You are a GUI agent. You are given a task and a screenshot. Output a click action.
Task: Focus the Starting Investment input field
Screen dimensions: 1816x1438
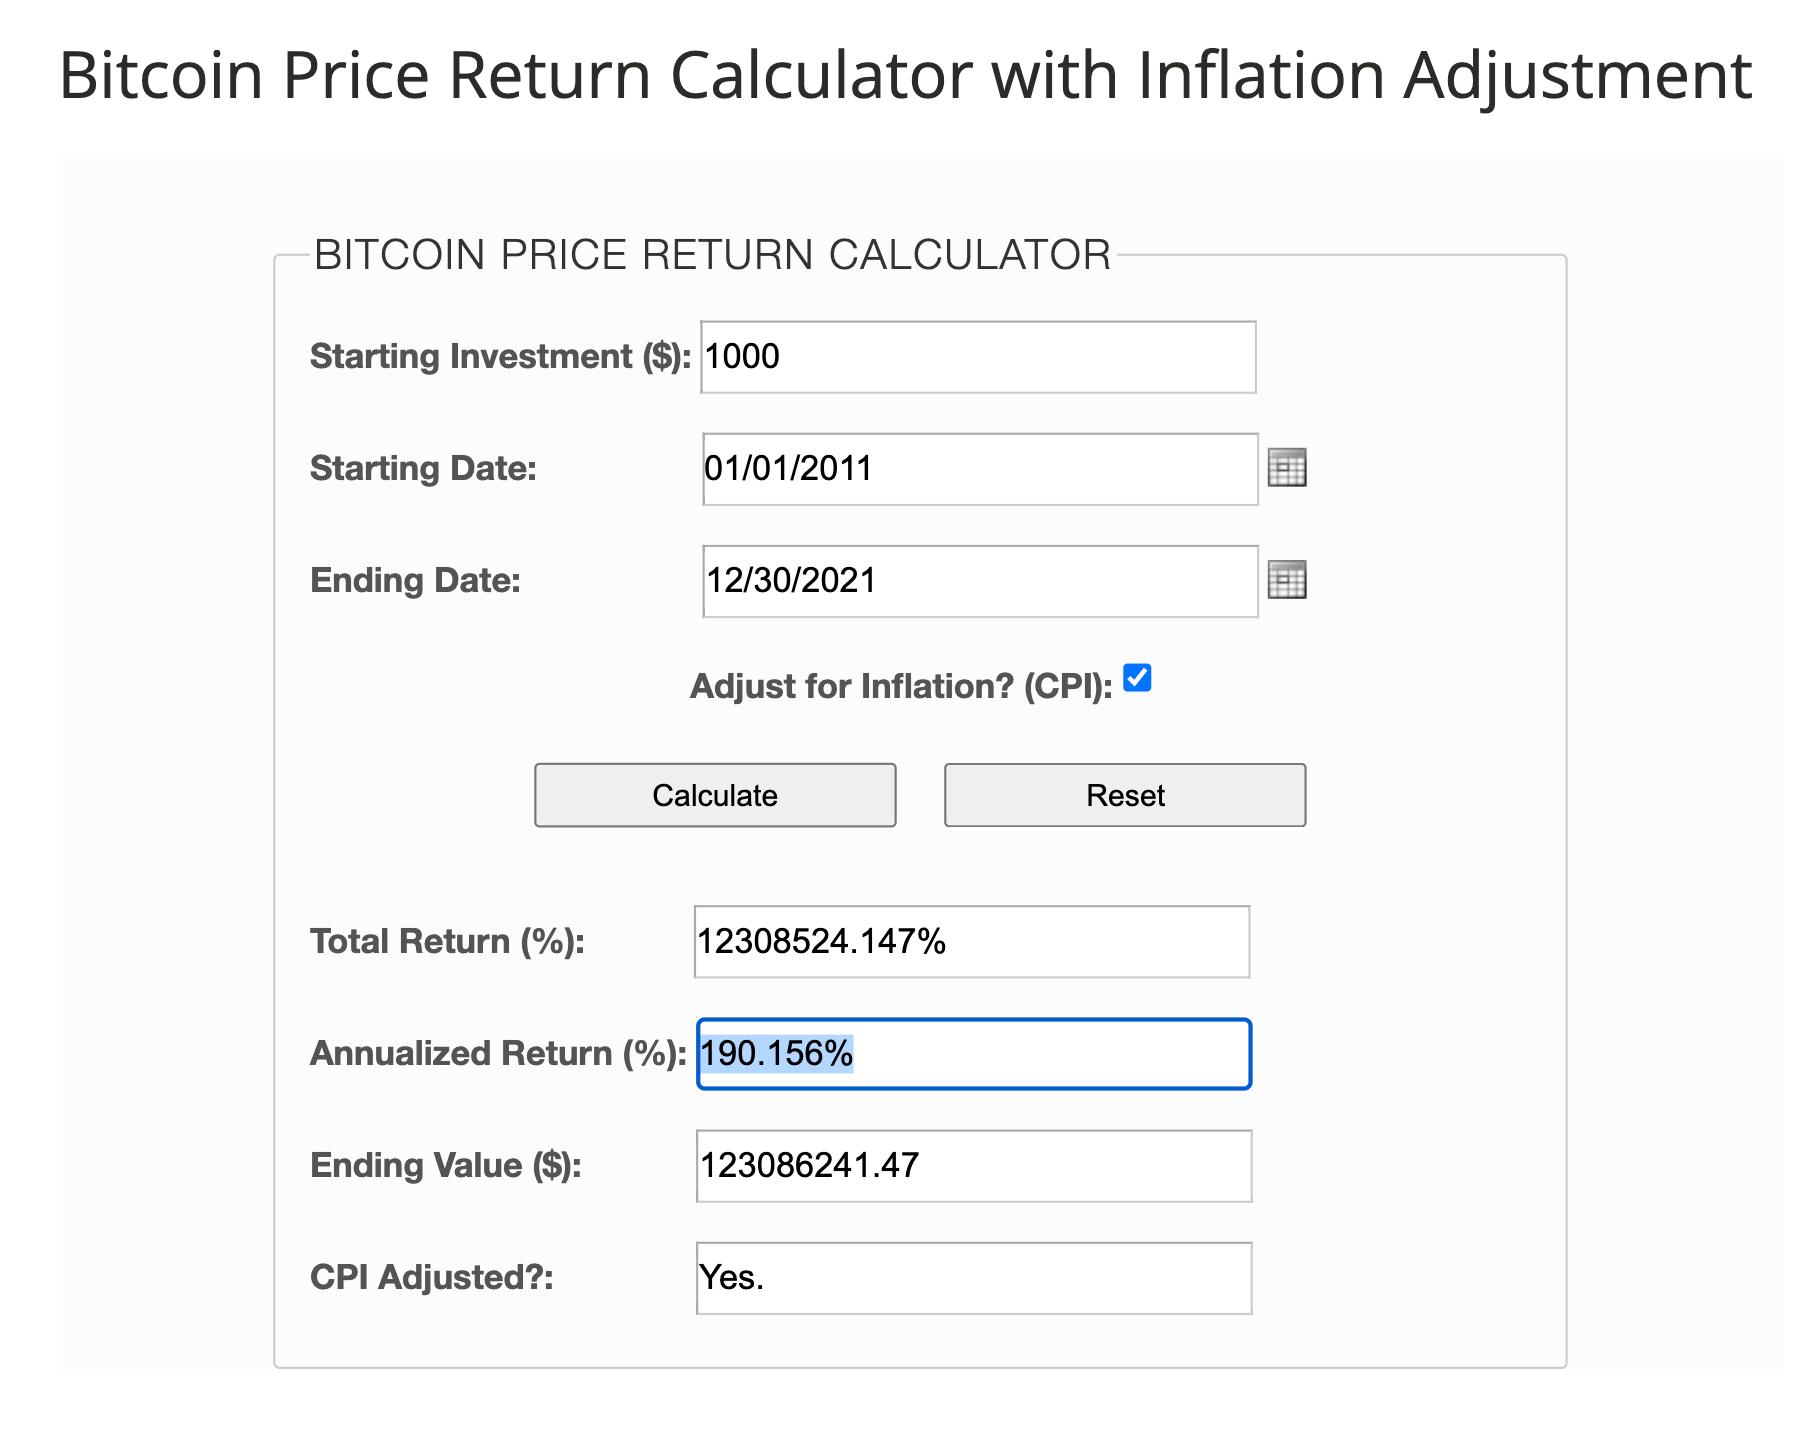coord(977,357)
